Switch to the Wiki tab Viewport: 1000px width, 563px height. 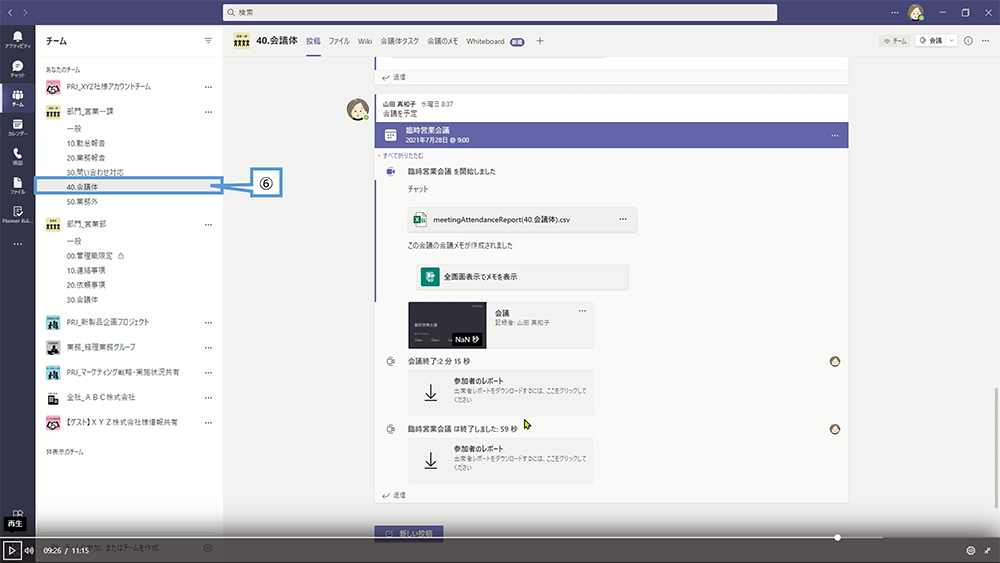(365, 41)
